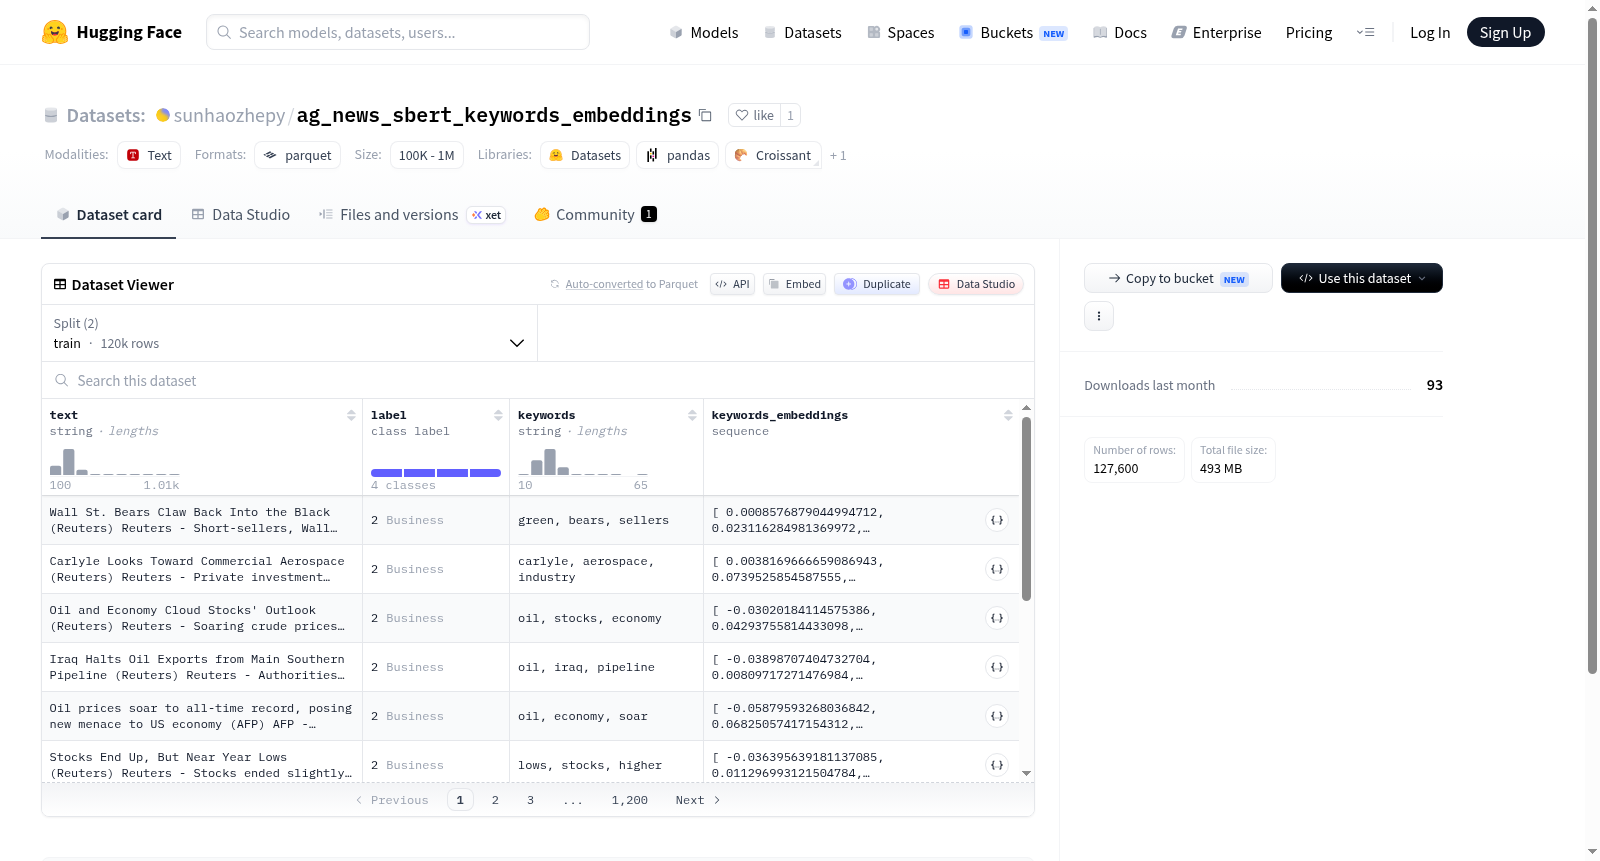Expand the embeddings cell for the Stocks End Up row
The width and height of the screenshot is (1600, 861).
pos(997,765)
